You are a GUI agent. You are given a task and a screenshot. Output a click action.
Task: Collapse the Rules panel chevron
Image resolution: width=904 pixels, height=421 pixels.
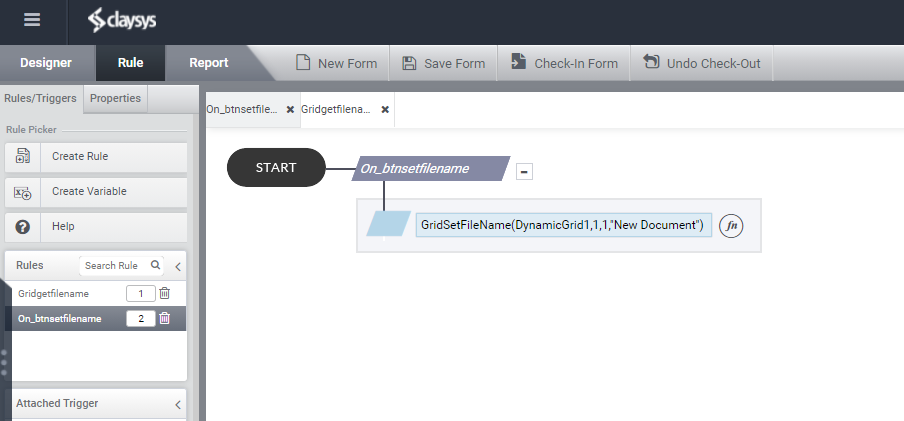coord(178,266)
